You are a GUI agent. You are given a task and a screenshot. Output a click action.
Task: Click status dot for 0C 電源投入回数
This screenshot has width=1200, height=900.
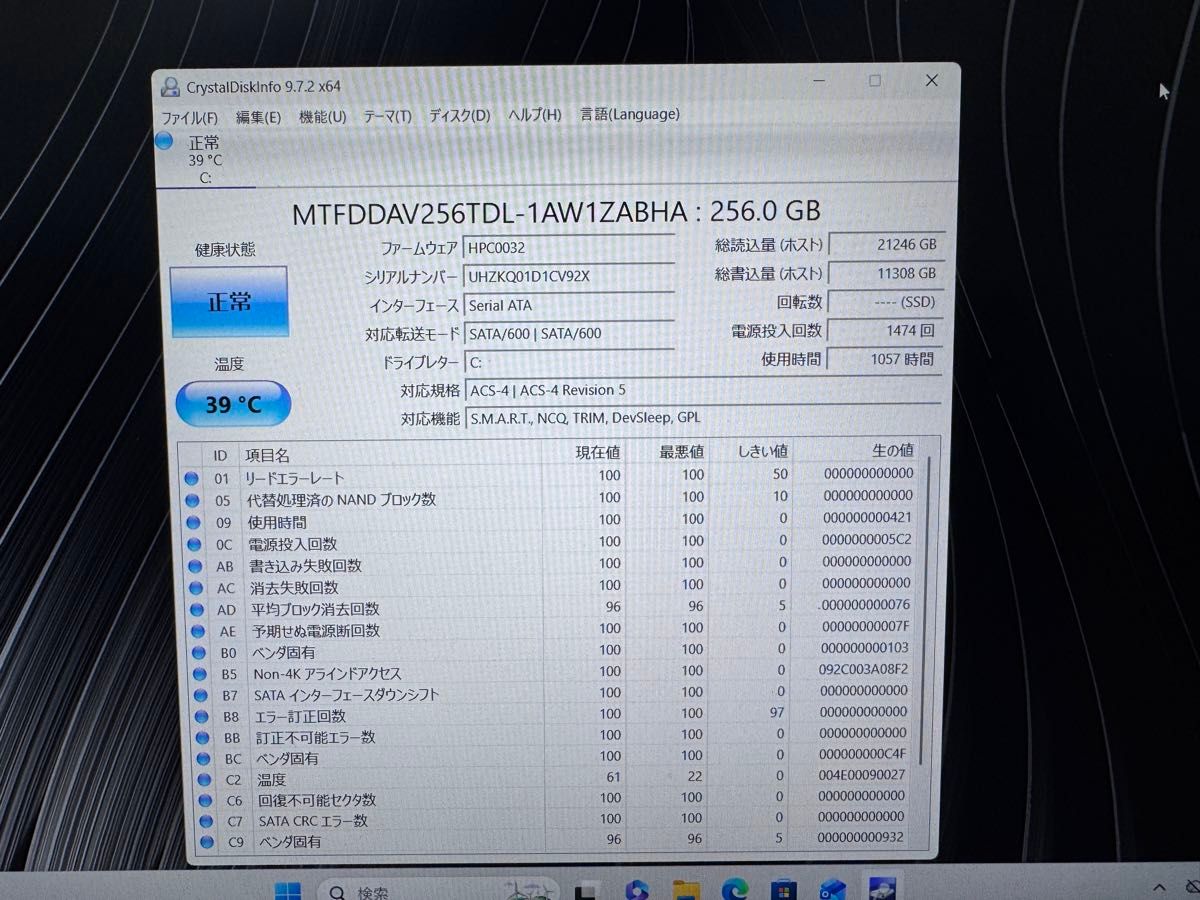[x=192, y=545]
